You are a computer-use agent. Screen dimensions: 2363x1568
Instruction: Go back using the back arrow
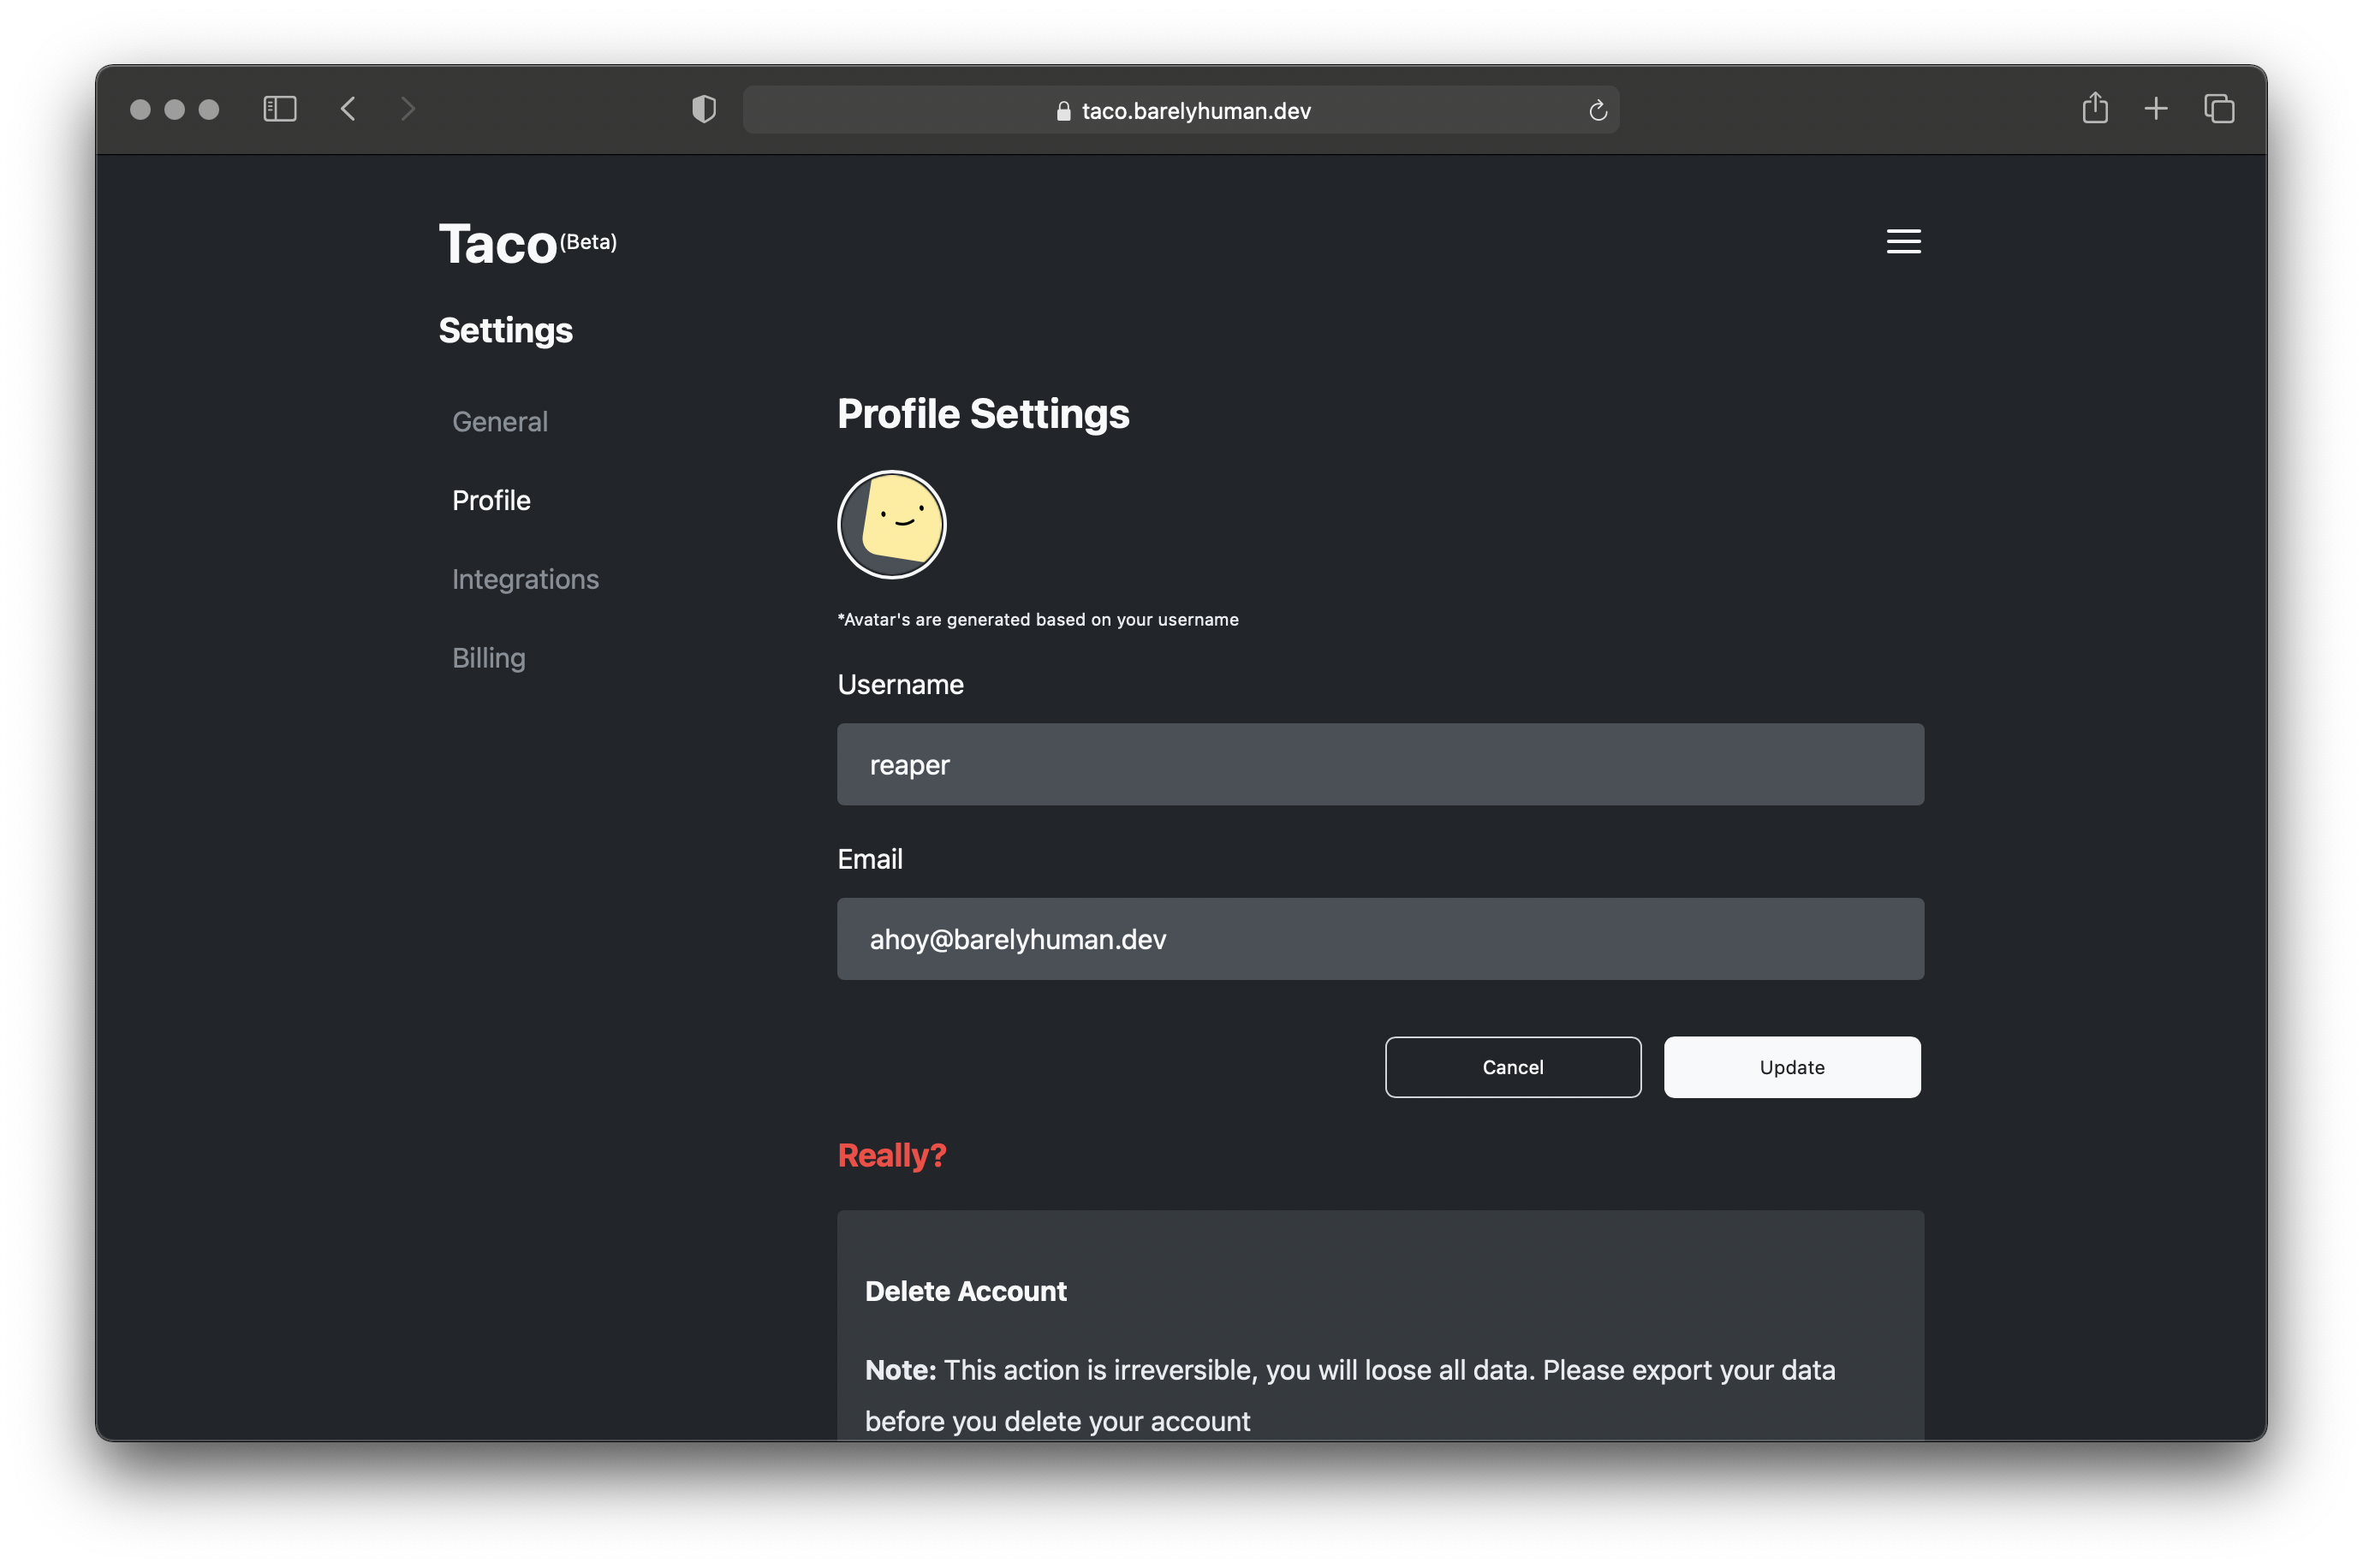[349, 109]
